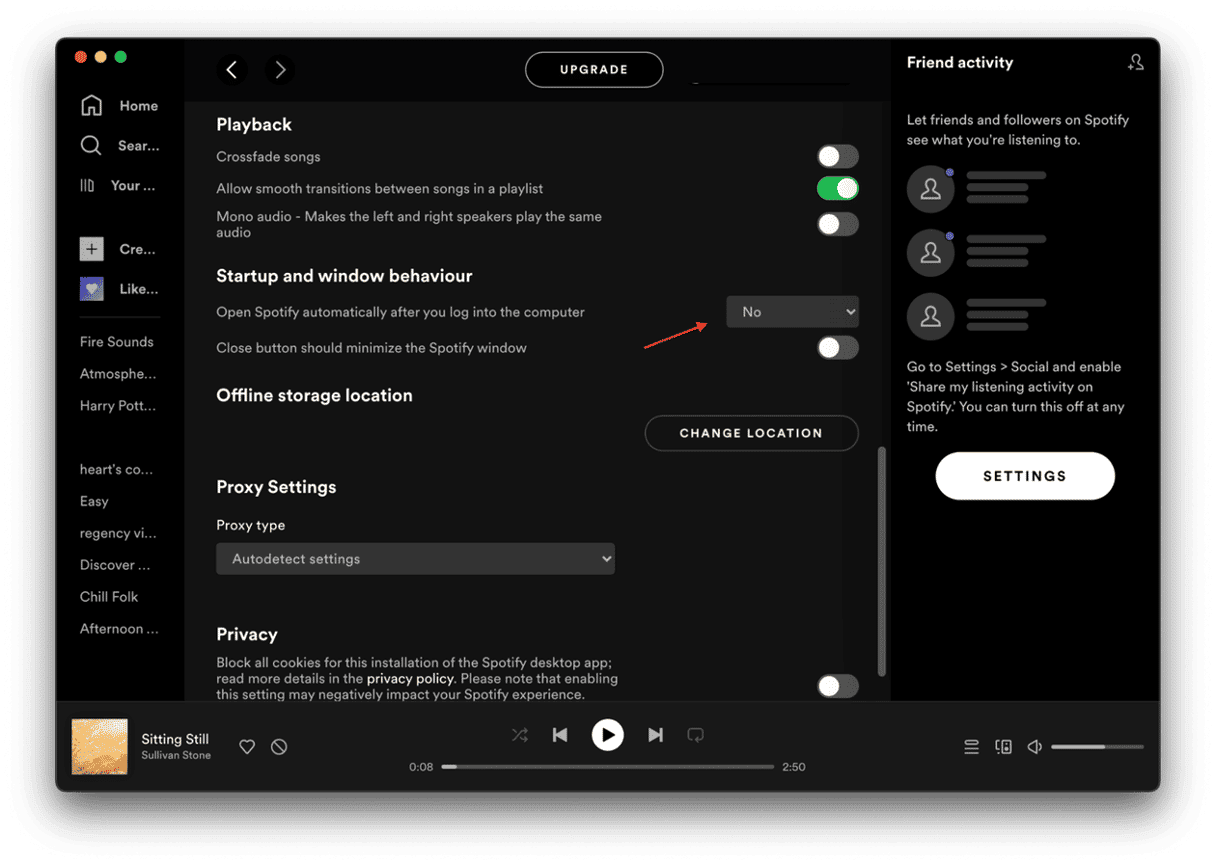Image resolution: width=1216 pixels, height=866 pixels.
Task: Open Your Library in the sidebar
Action: point(118,186)
